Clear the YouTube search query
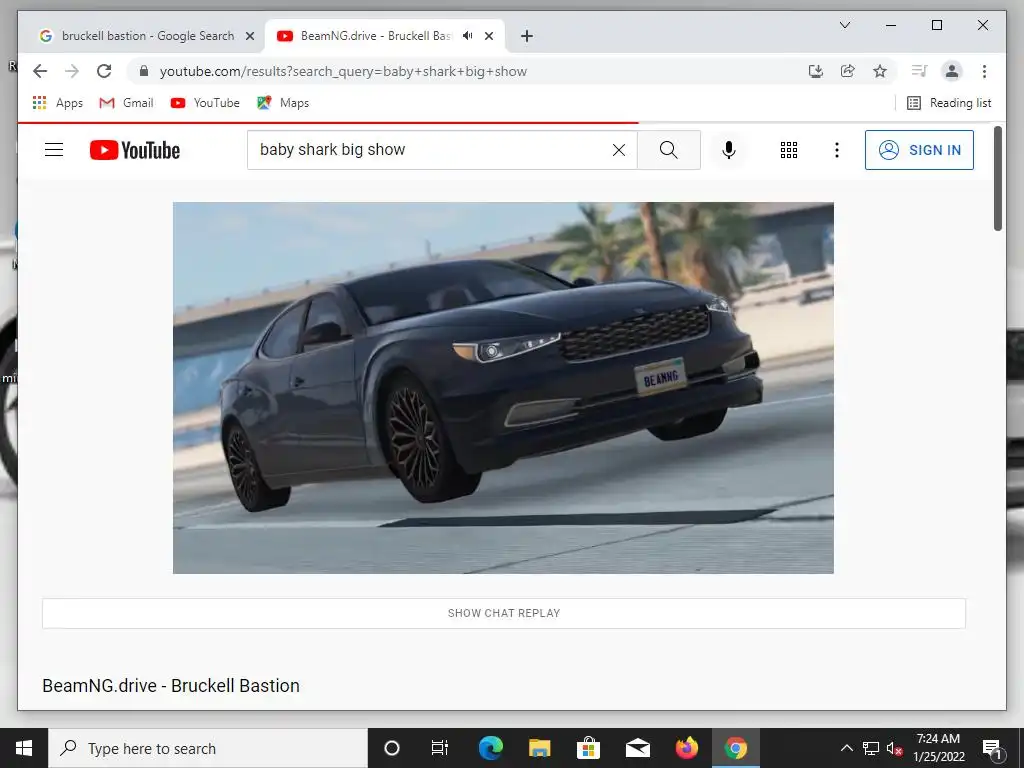Screen dimensions: 1024x768 coord(618,150)
